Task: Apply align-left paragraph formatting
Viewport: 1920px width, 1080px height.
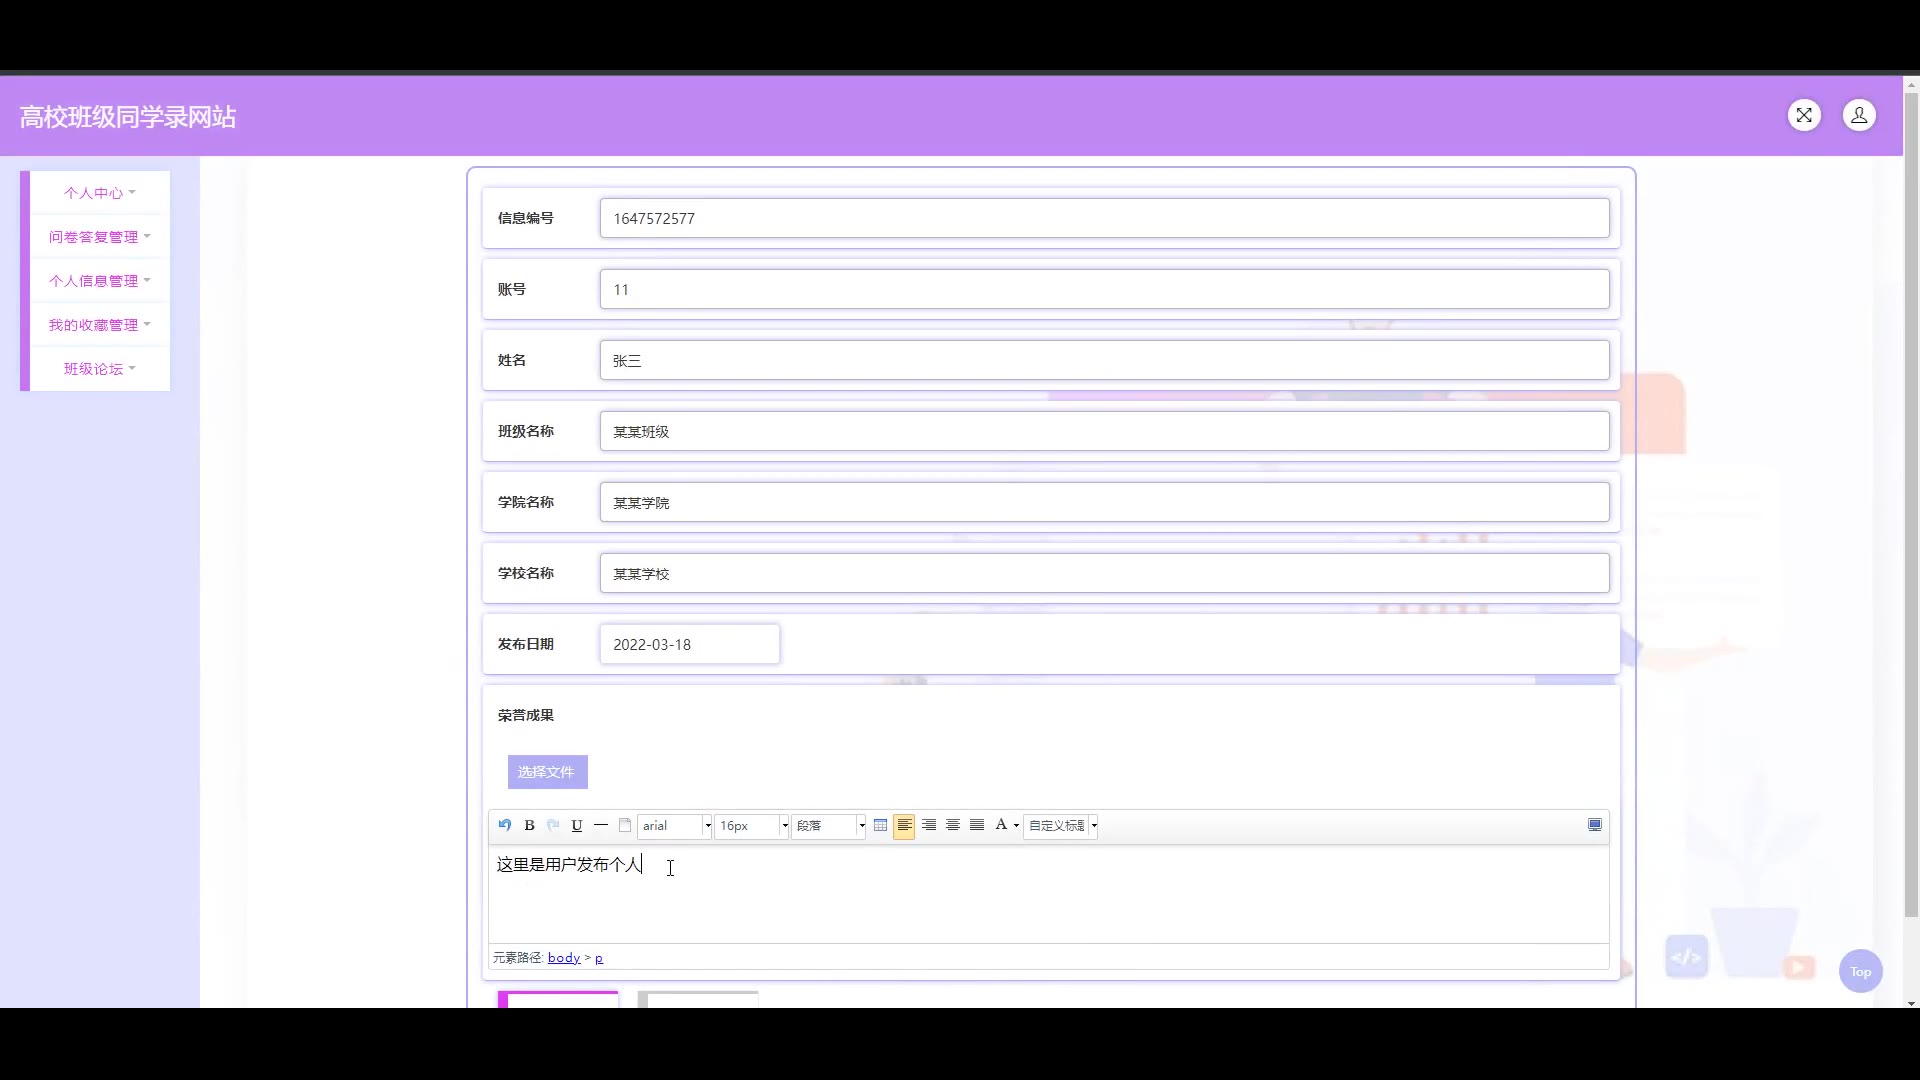Action: coord(904,825)
